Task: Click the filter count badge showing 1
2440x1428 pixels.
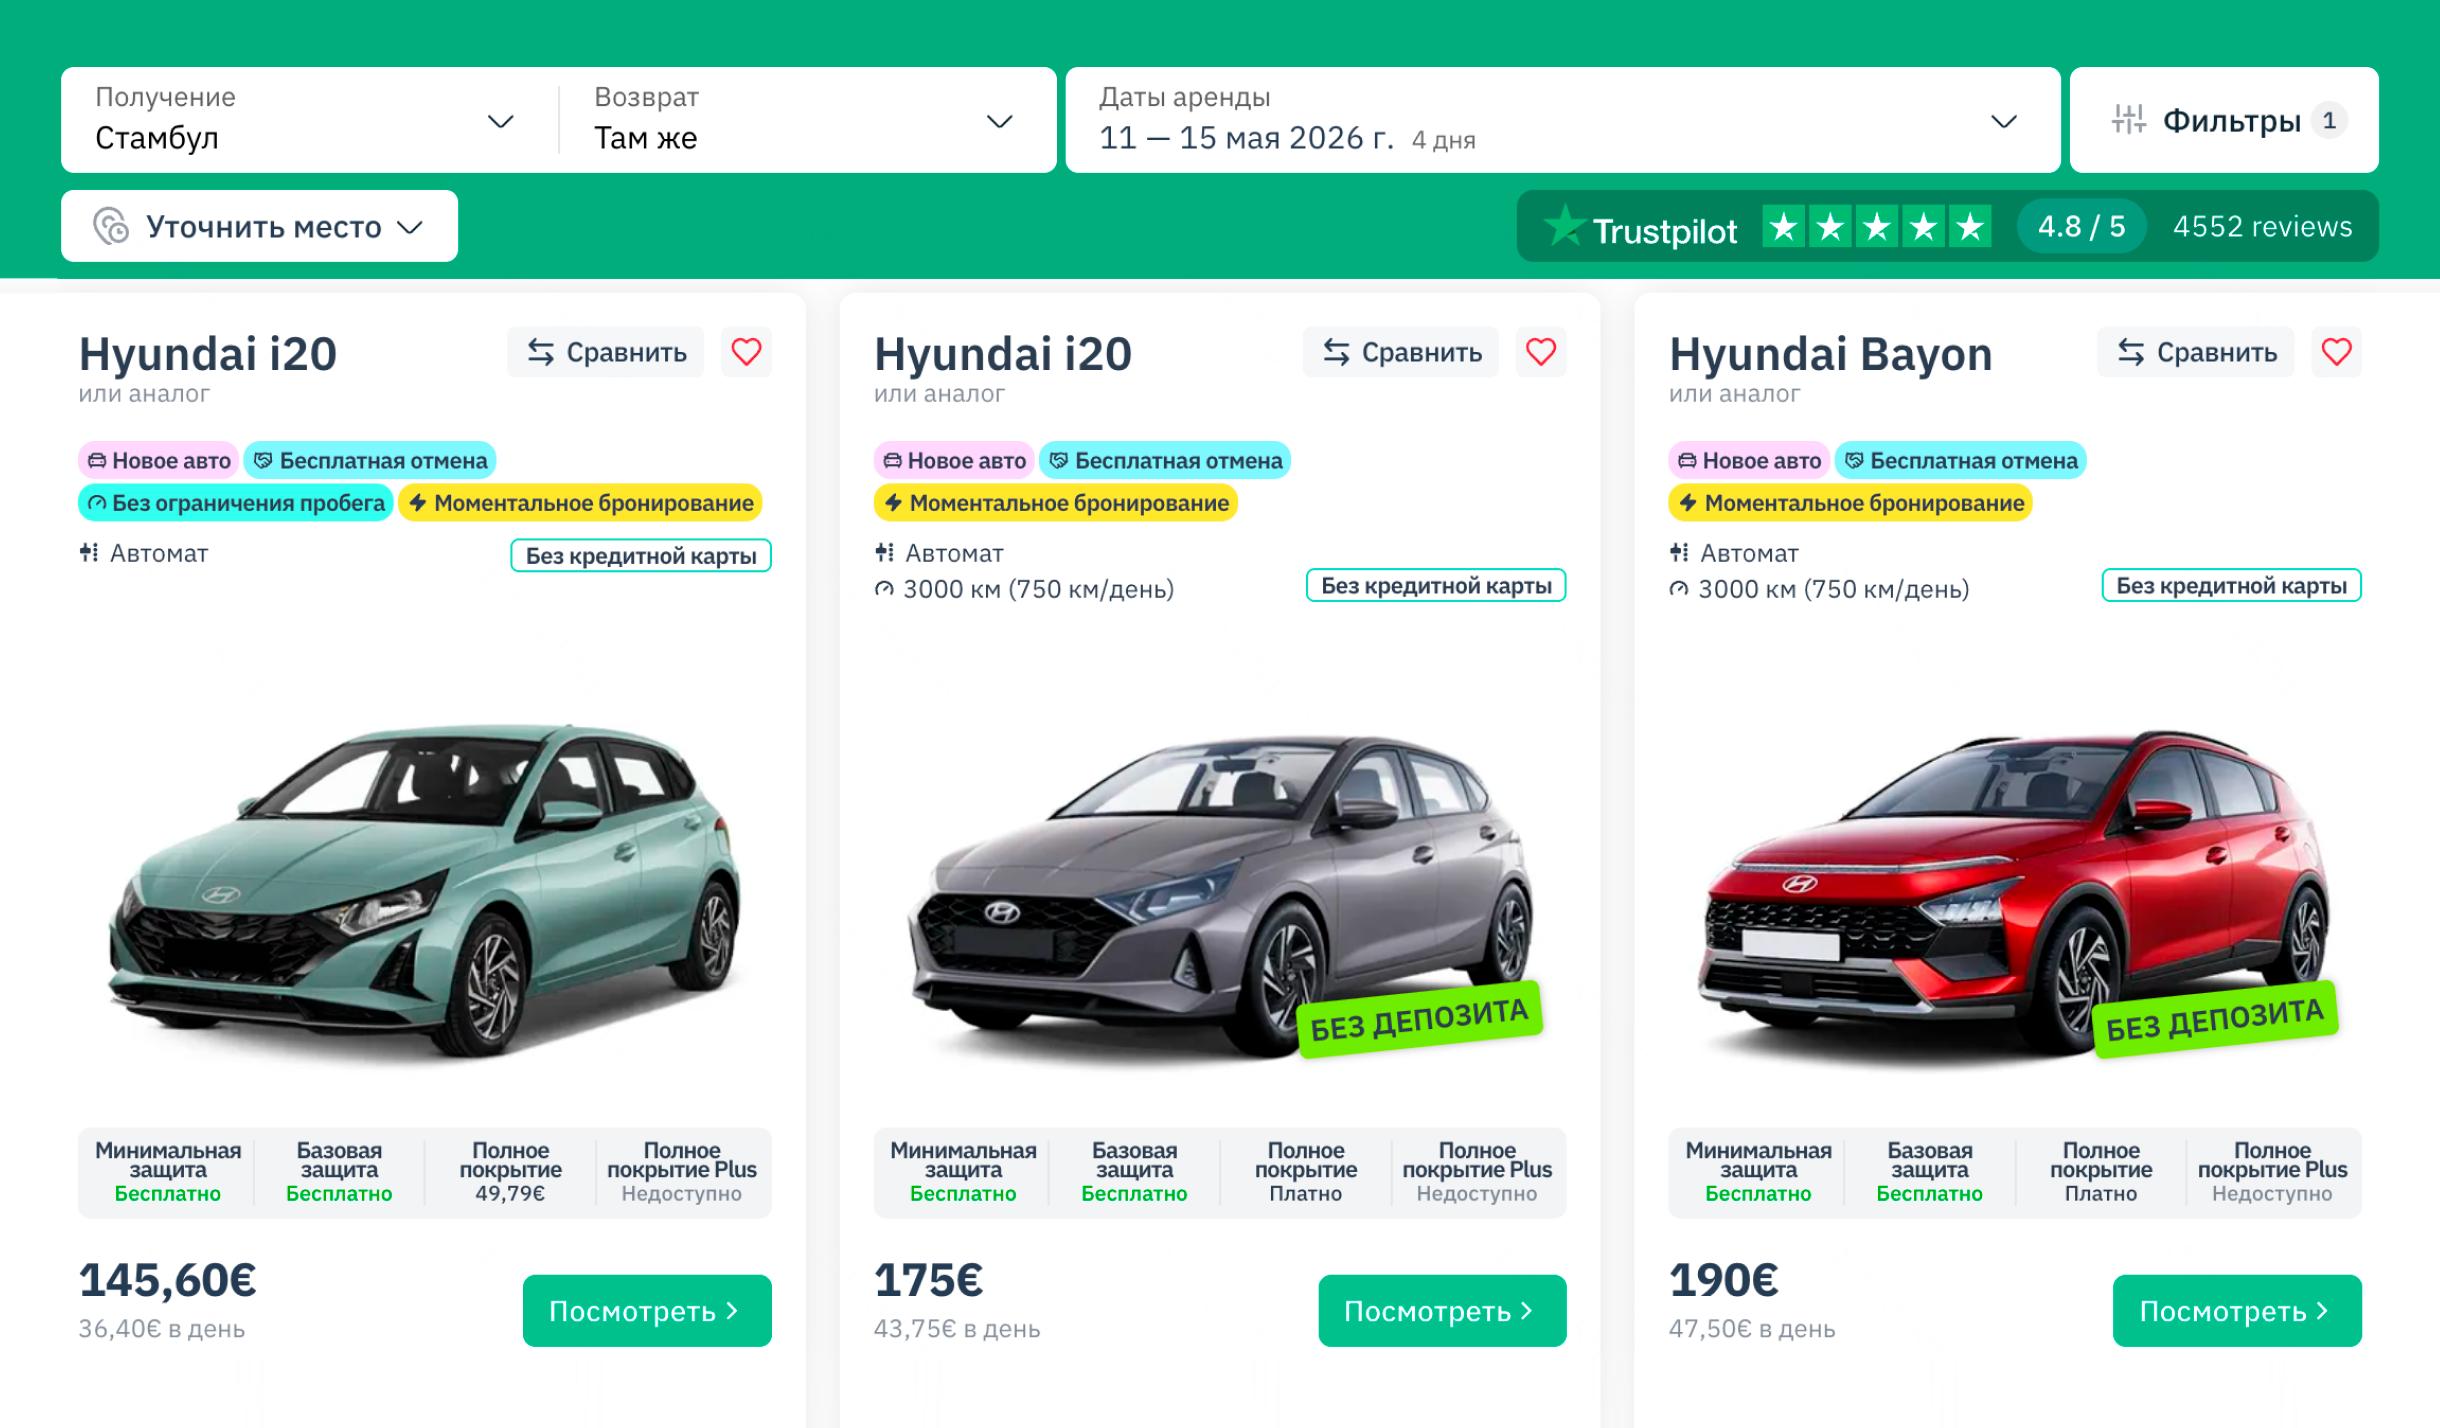Action: pyautogui.click(x=2329, y=120)
